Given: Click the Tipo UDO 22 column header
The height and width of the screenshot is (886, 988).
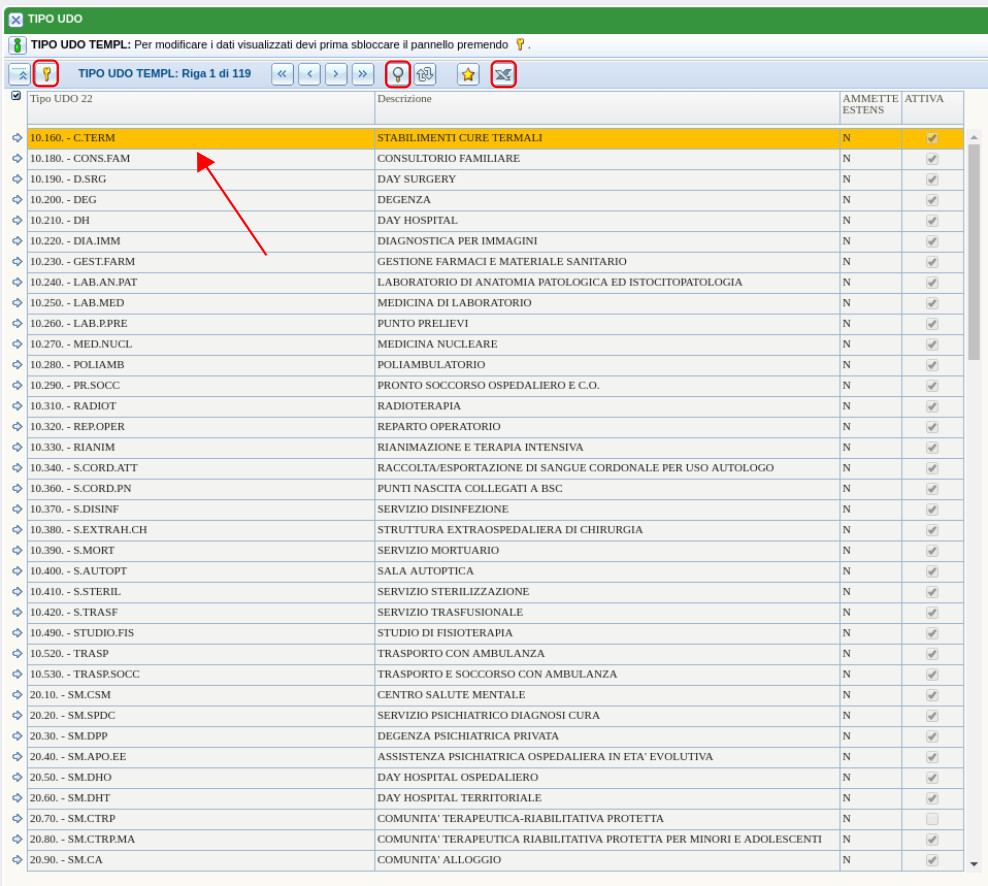Looking at the screenshot, I should pos(61,99).
